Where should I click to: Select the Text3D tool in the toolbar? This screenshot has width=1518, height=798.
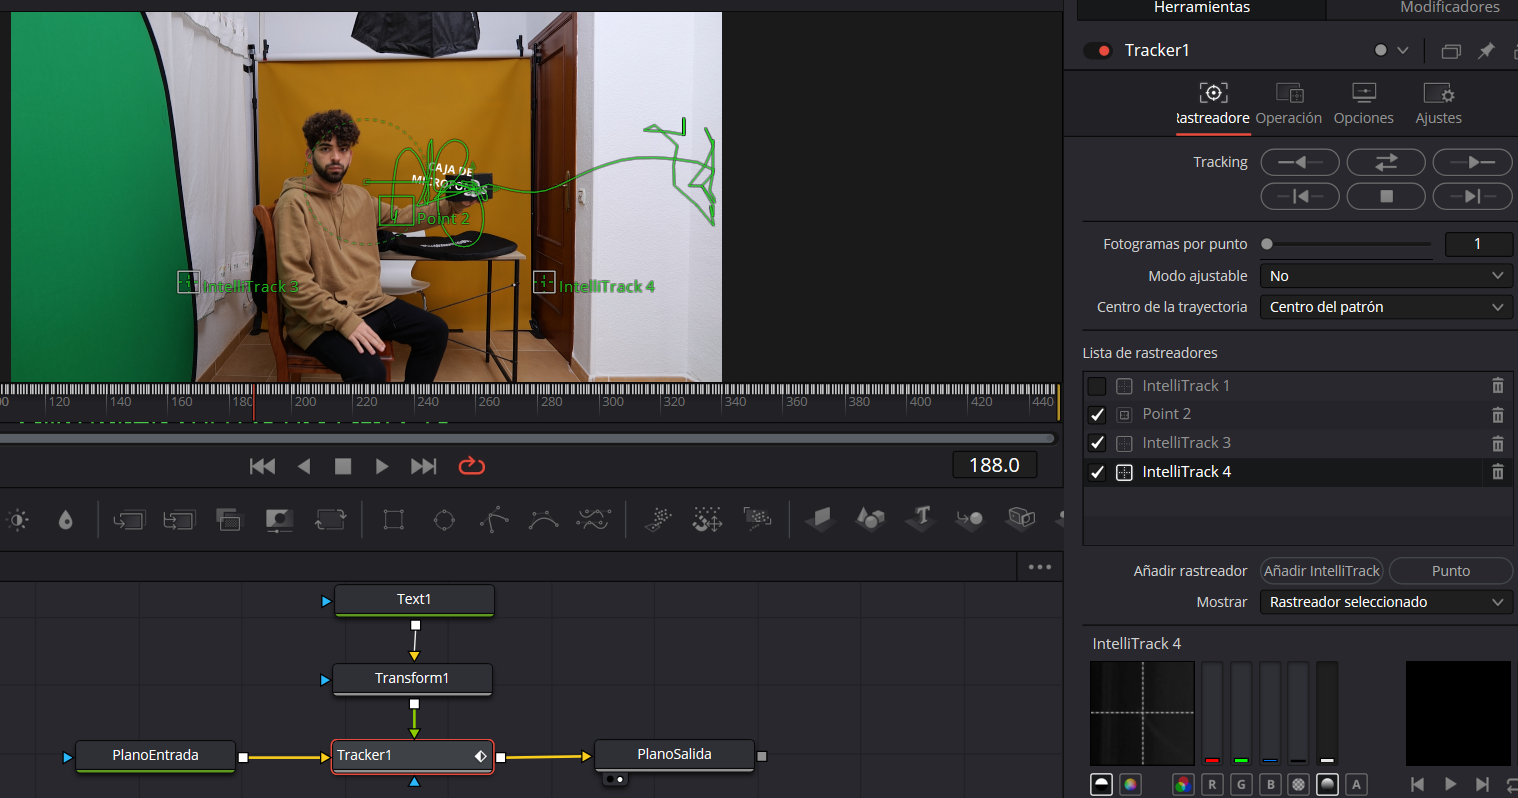click(x=919, y=519)
